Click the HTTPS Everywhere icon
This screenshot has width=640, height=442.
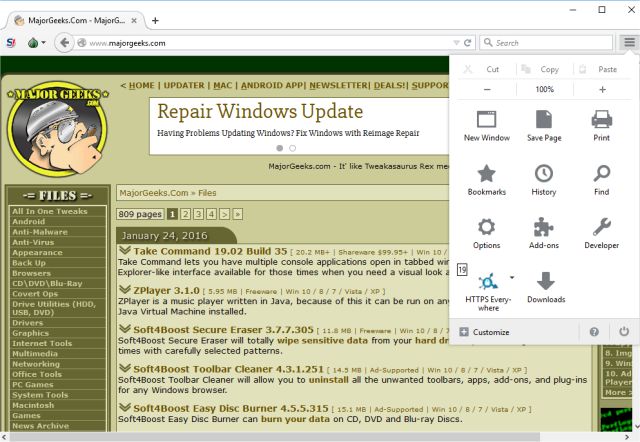click(x=488, y=282)
